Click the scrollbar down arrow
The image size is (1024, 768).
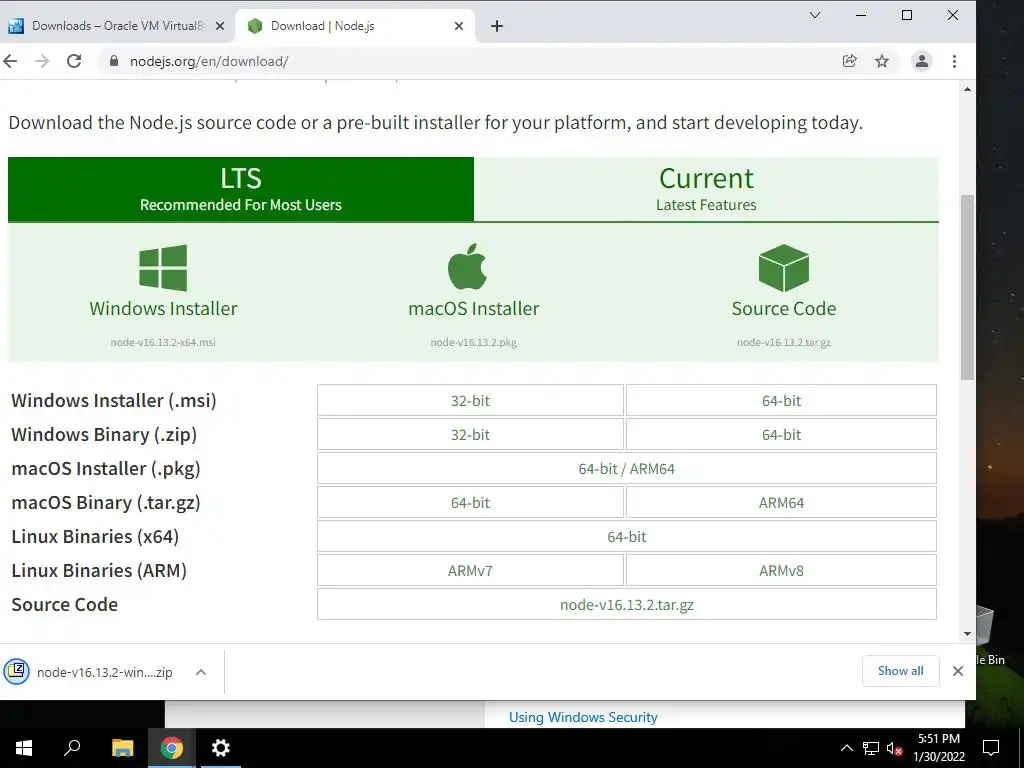pyautogui.click(x=967, y=633)
